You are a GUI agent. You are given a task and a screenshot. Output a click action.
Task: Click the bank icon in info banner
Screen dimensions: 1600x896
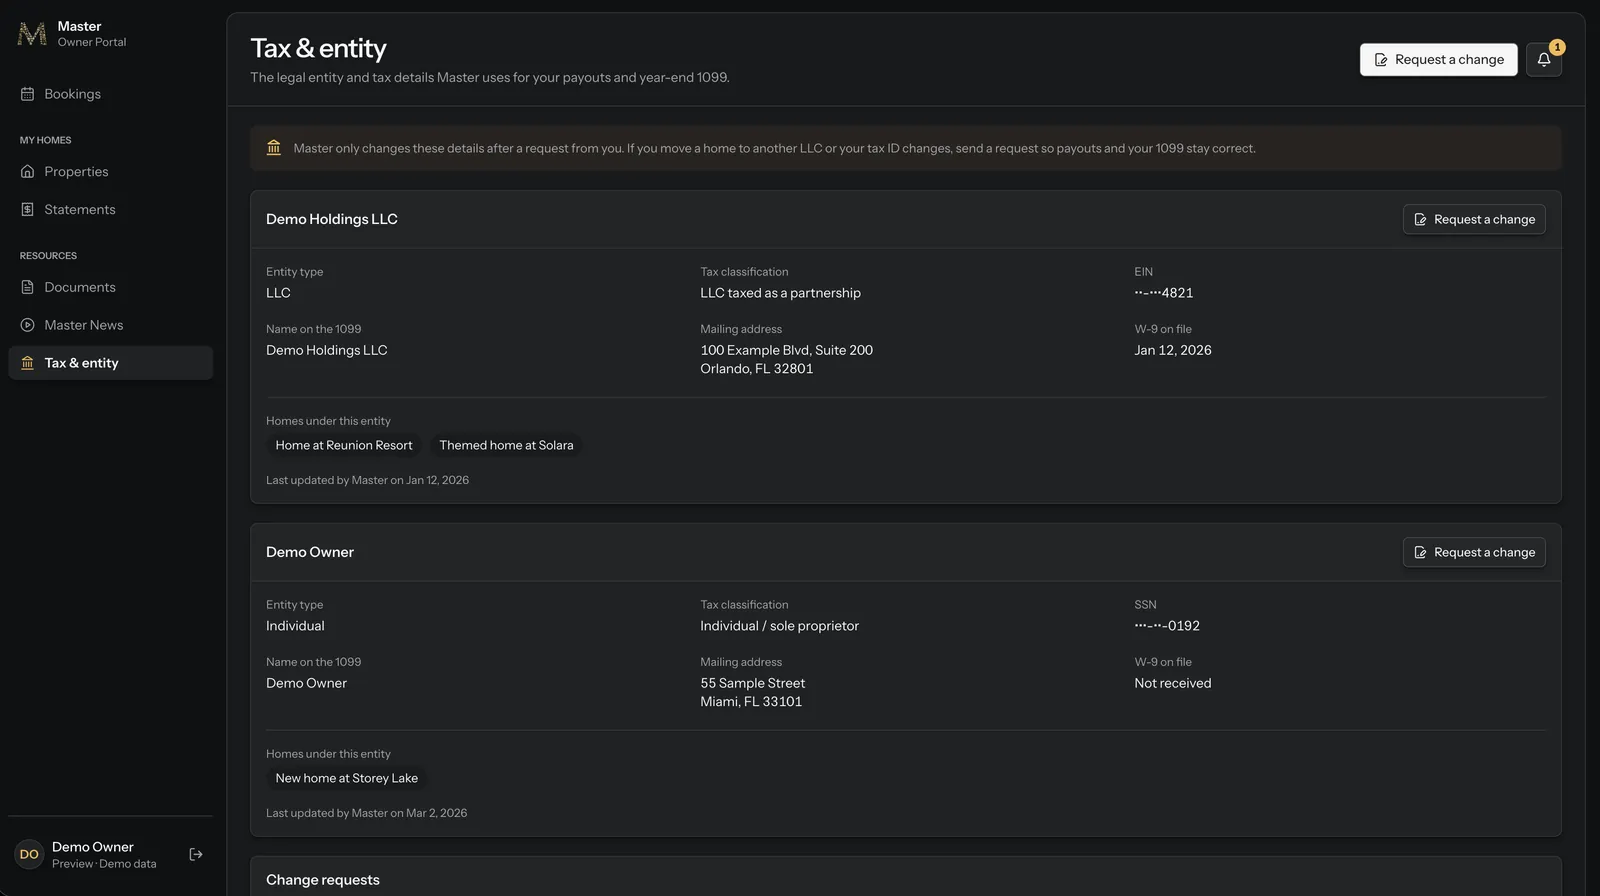click(274, 148)
